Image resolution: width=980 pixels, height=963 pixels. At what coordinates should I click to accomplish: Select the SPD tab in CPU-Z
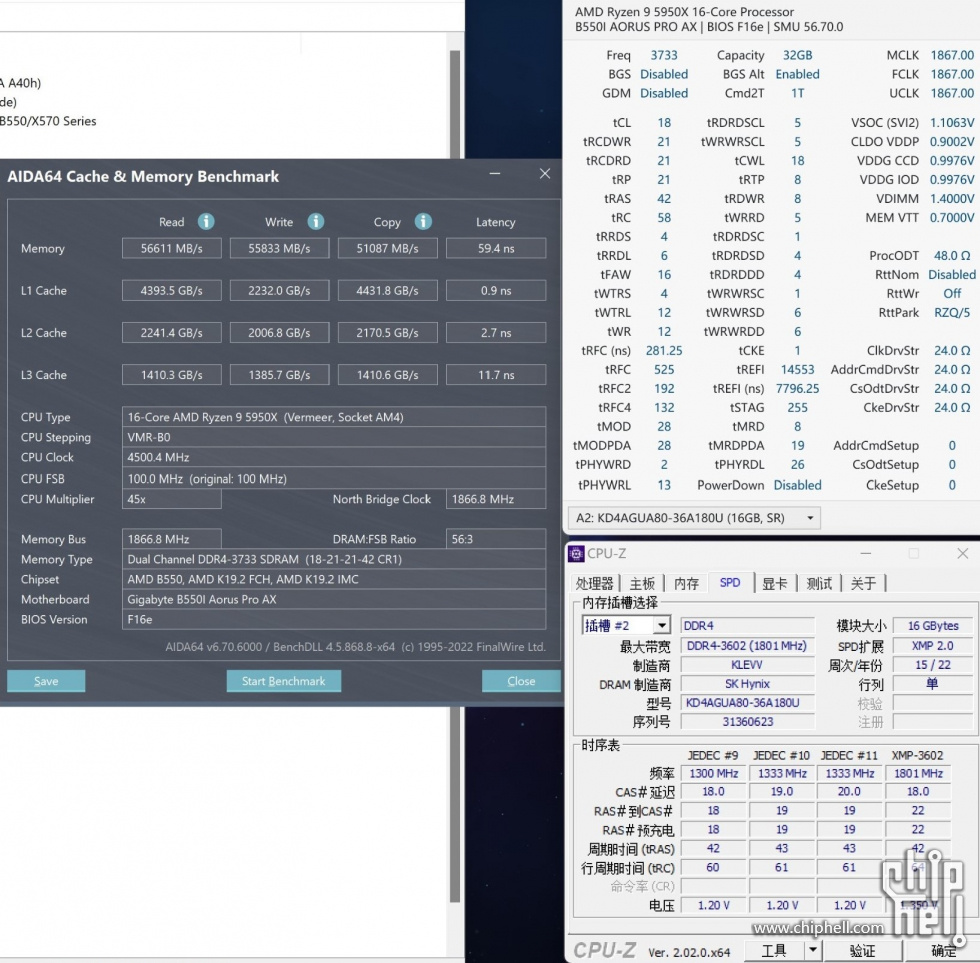pos(730,582)
